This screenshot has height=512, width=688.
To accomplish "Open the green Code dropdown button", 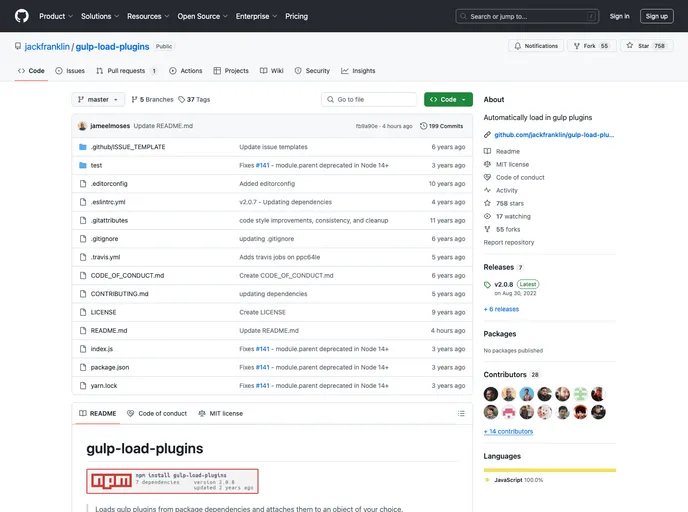I will click(x=448, y=100).
